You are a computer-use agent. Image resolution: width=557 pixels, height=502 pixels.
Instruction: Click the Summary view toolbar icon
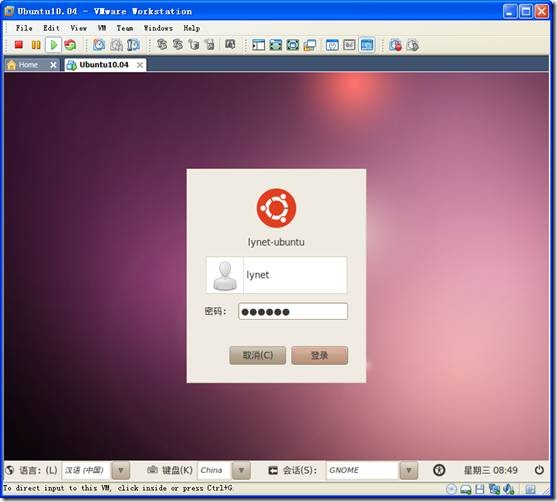pos(332,45)
